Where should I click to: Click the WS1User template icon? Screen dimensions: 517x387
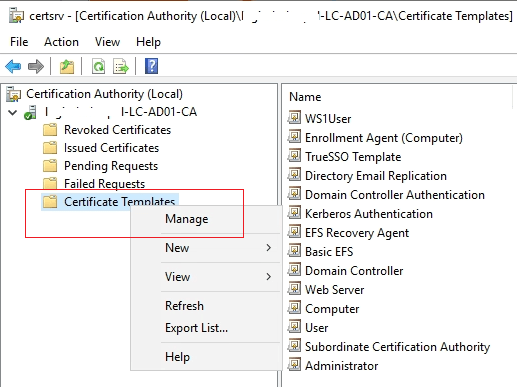(x=294, y=117)
